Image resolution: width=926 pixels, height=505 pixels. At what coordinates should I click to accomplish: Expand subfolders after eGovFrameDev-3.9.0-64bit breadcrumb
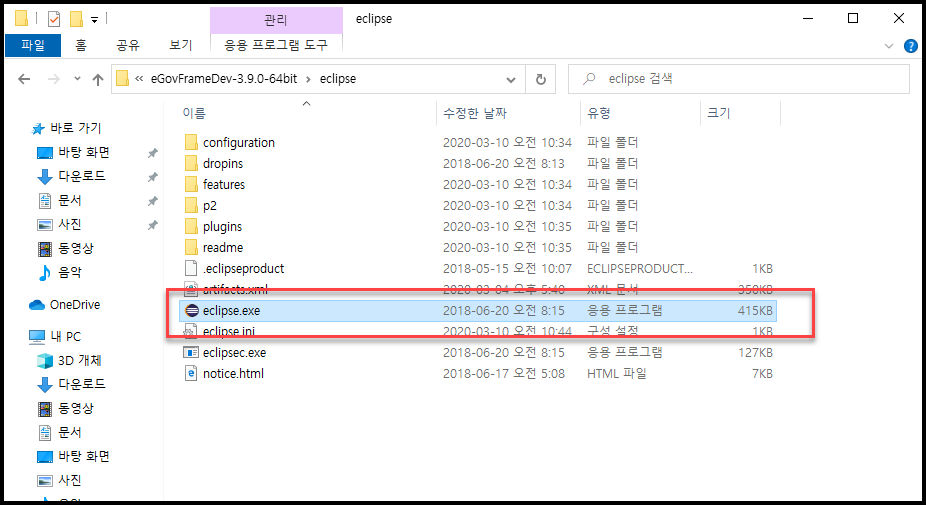(308, 79)
